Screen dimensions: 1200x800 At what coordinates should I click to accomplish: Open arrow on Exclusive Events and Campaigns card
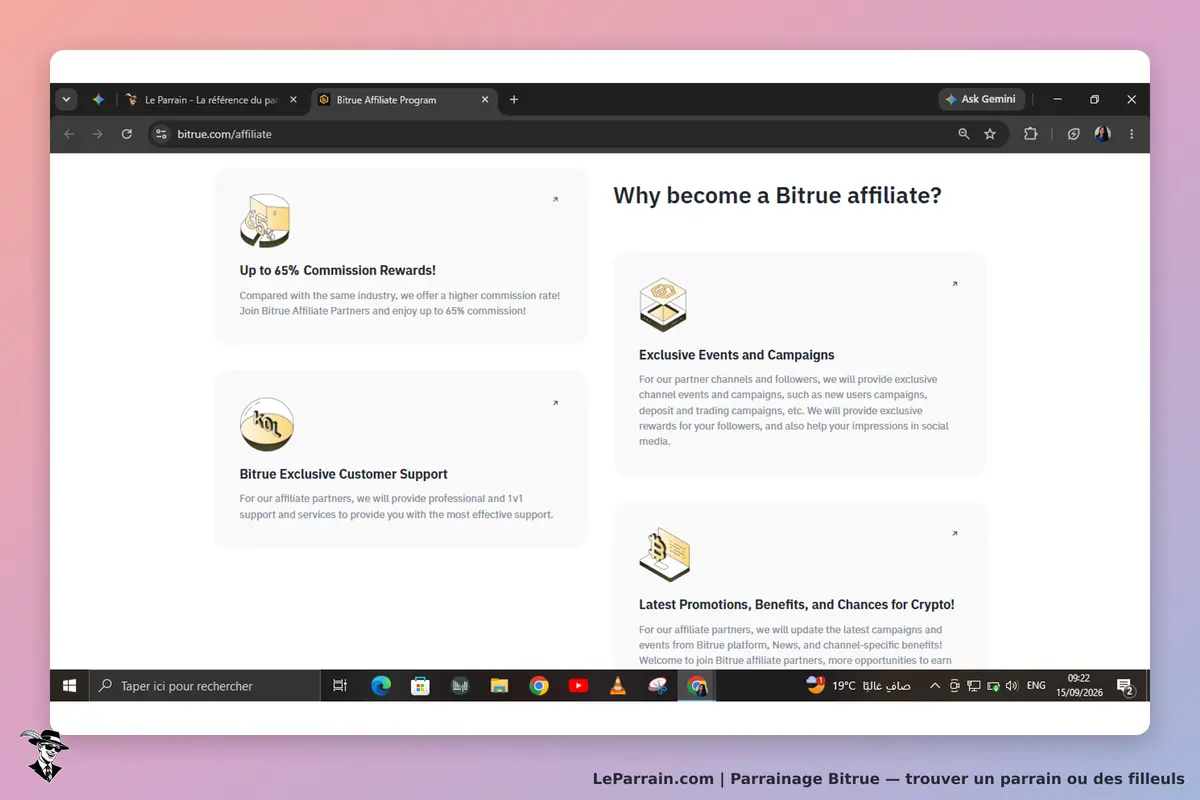click(954, 284)
